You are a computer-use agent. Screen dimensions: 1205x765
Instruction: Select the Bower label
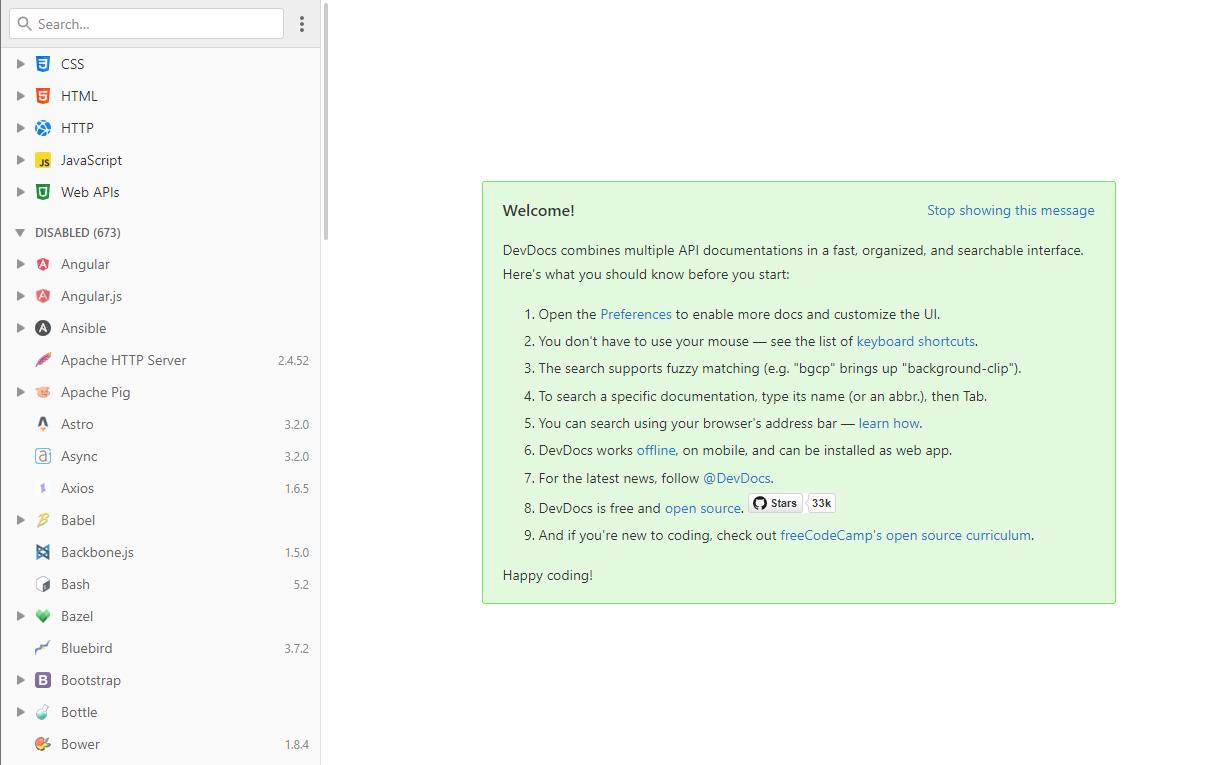coord(80,744)
